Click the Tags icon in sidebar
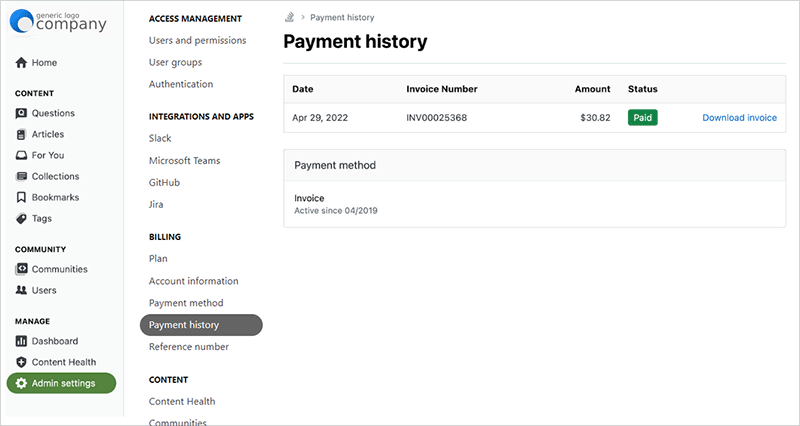Image resolution: width=800 pixels, height=426 pixels. pyautogui.click(x=21, y=218)
